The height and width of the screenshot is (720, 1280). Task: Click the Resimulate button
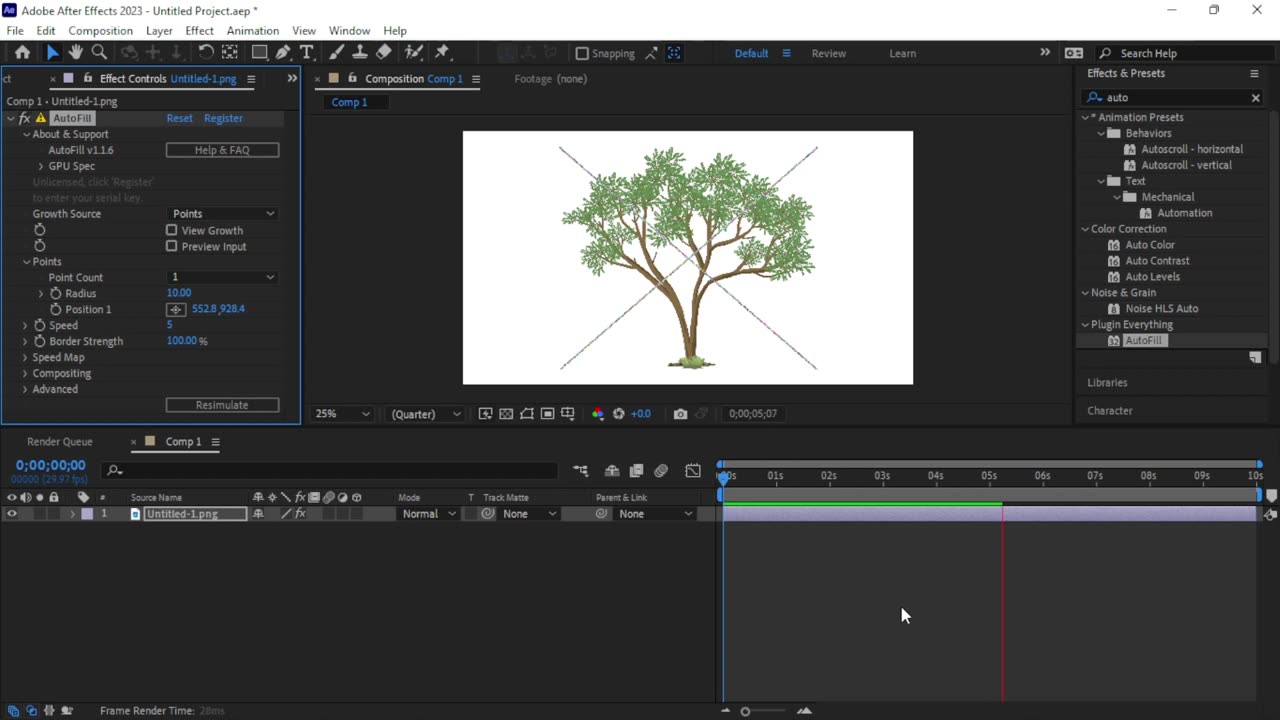(x=222, y=405)
